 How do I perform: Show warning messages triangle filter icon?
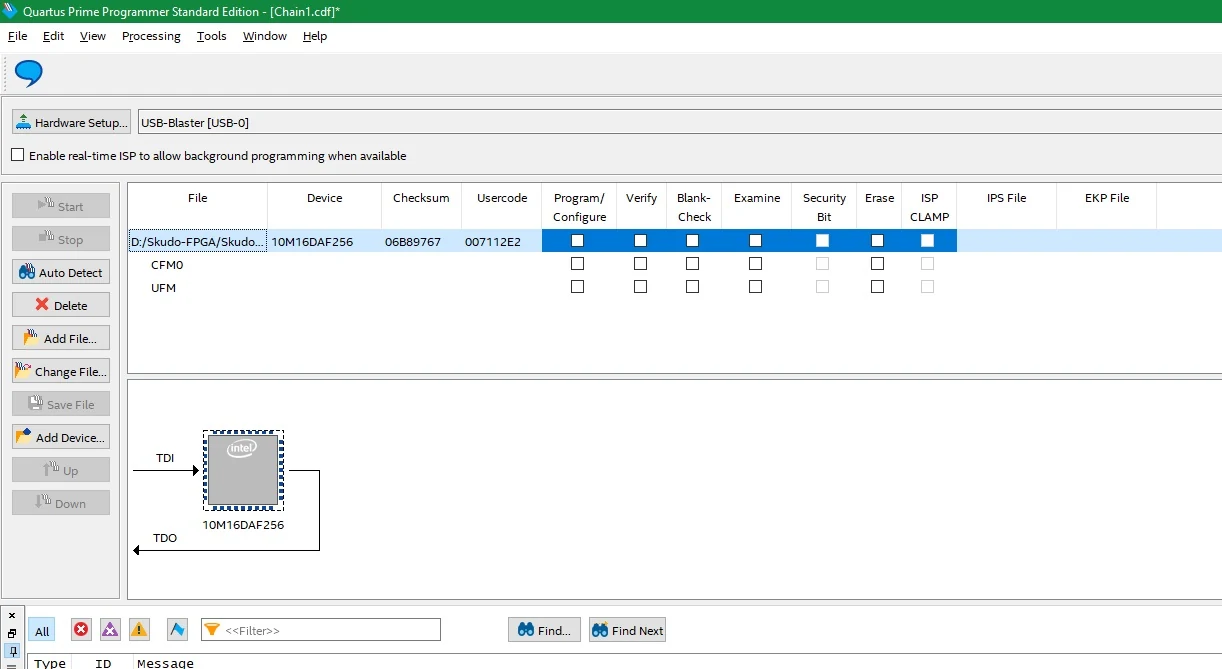(139, 629)
